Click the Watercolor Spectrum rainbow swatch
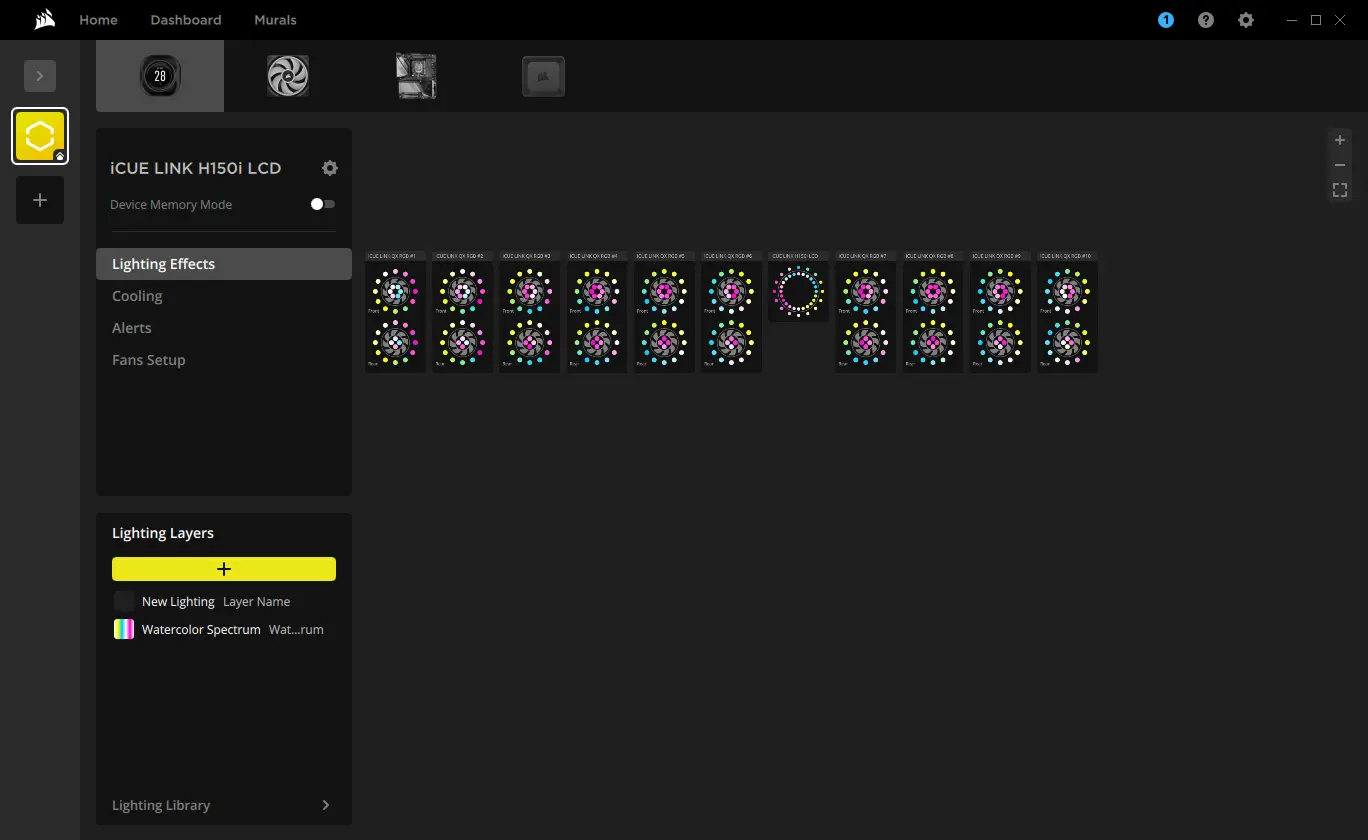Viewport: 1368px width, 840px height. (124, 629)
